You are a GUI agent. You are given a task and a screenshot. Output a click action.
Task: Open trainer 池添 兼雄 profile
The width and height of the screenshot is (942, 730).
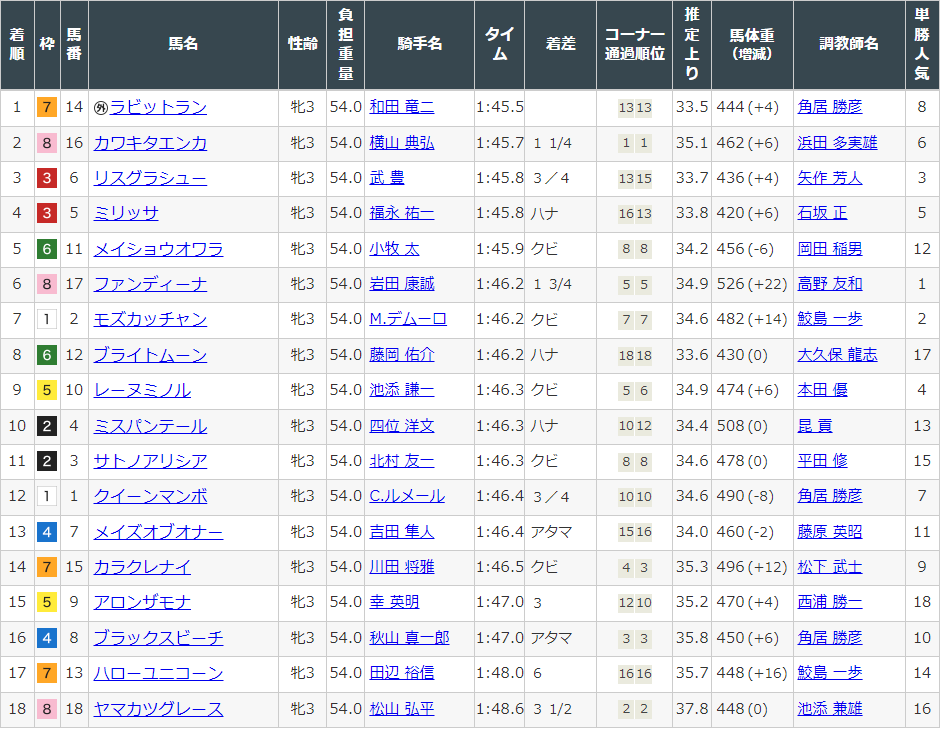pyautogui.click(x=830, y=709)
